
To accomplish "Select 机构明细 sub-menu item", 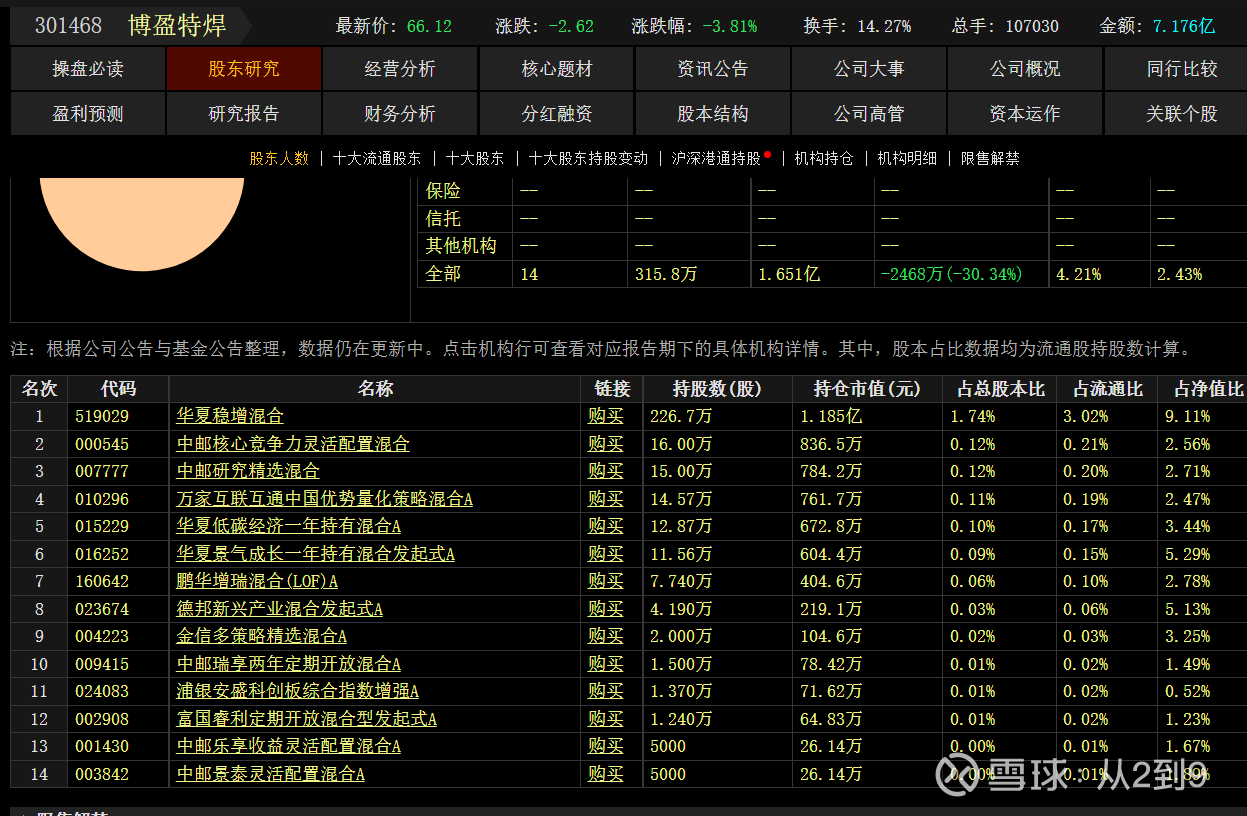I will 907,158.
